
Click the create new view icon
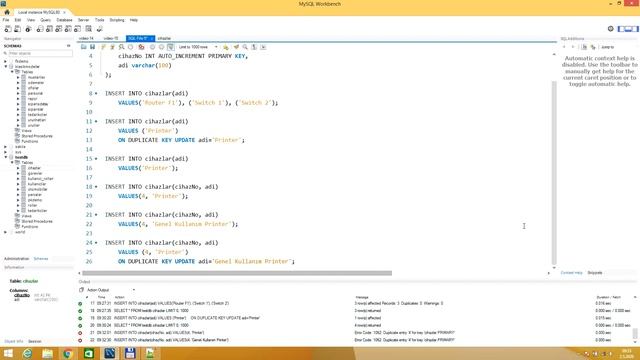point(58,29)
